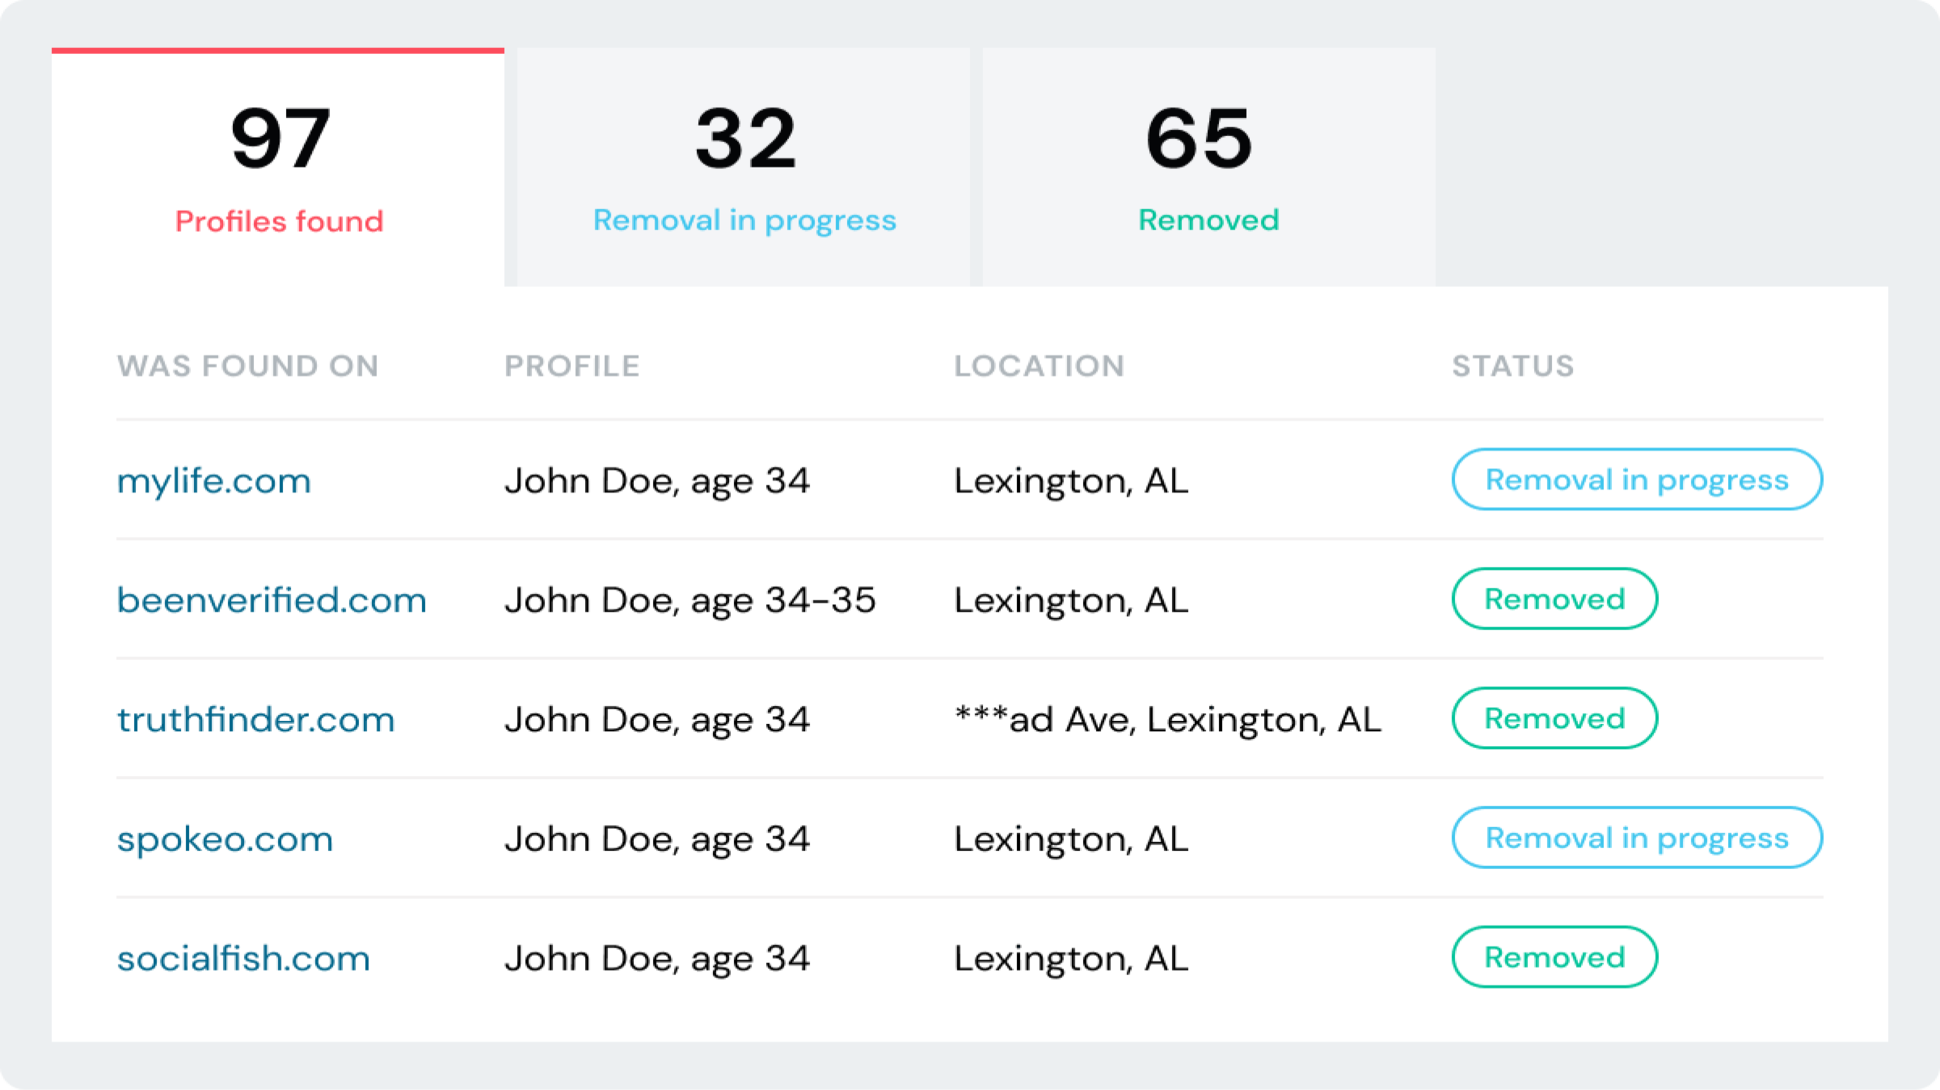The height and width of the screenshot is (1090, 1940).
Task: Select the mylife.com row's Lexington, AL location
Action: (x=1070, y=481)
